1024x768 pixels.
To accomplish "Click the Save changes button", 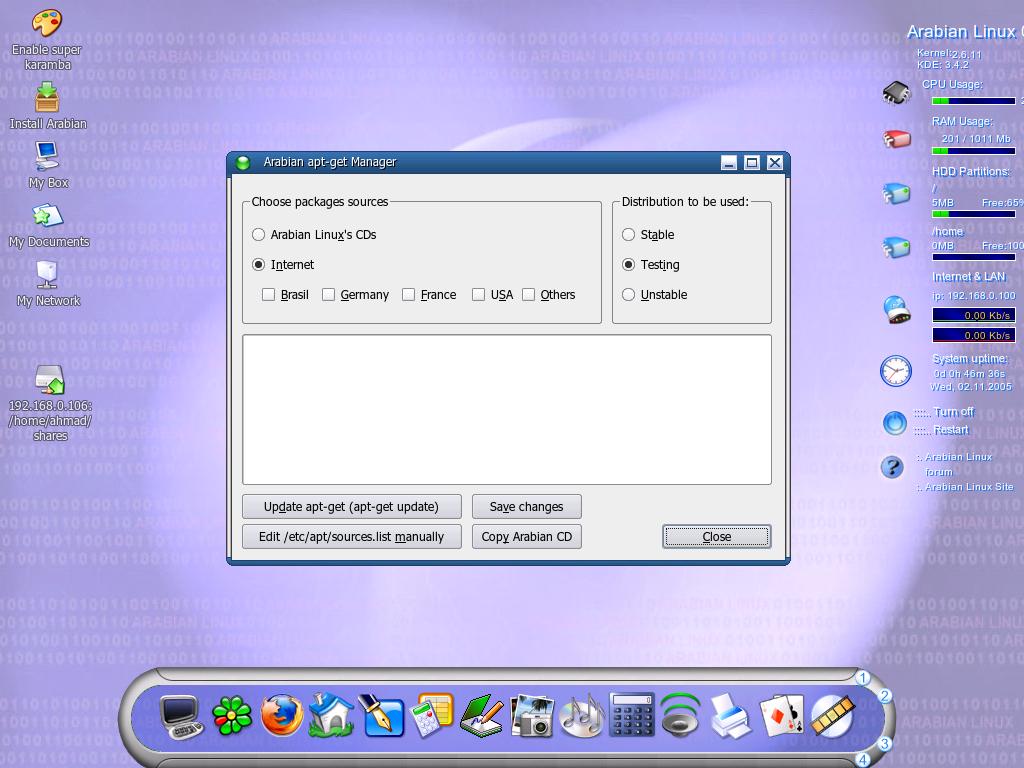I will [526, 507].
